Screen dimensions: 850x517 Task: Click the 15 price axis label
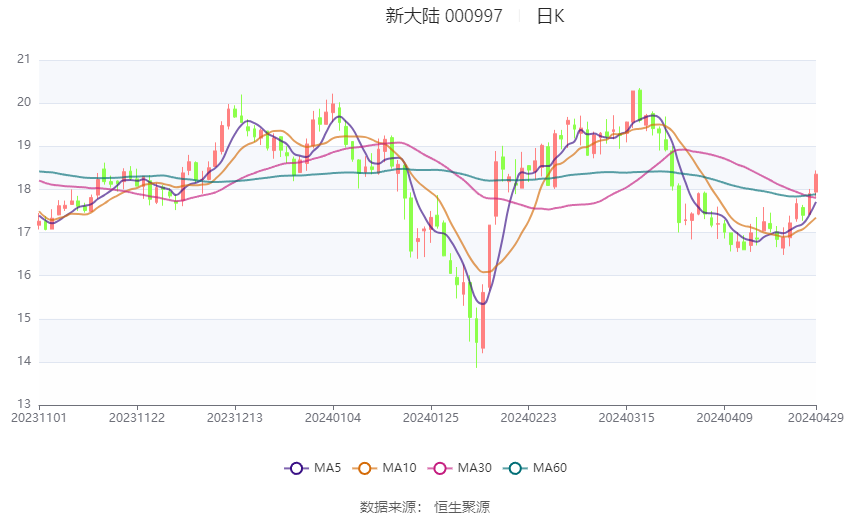point(24,319)
